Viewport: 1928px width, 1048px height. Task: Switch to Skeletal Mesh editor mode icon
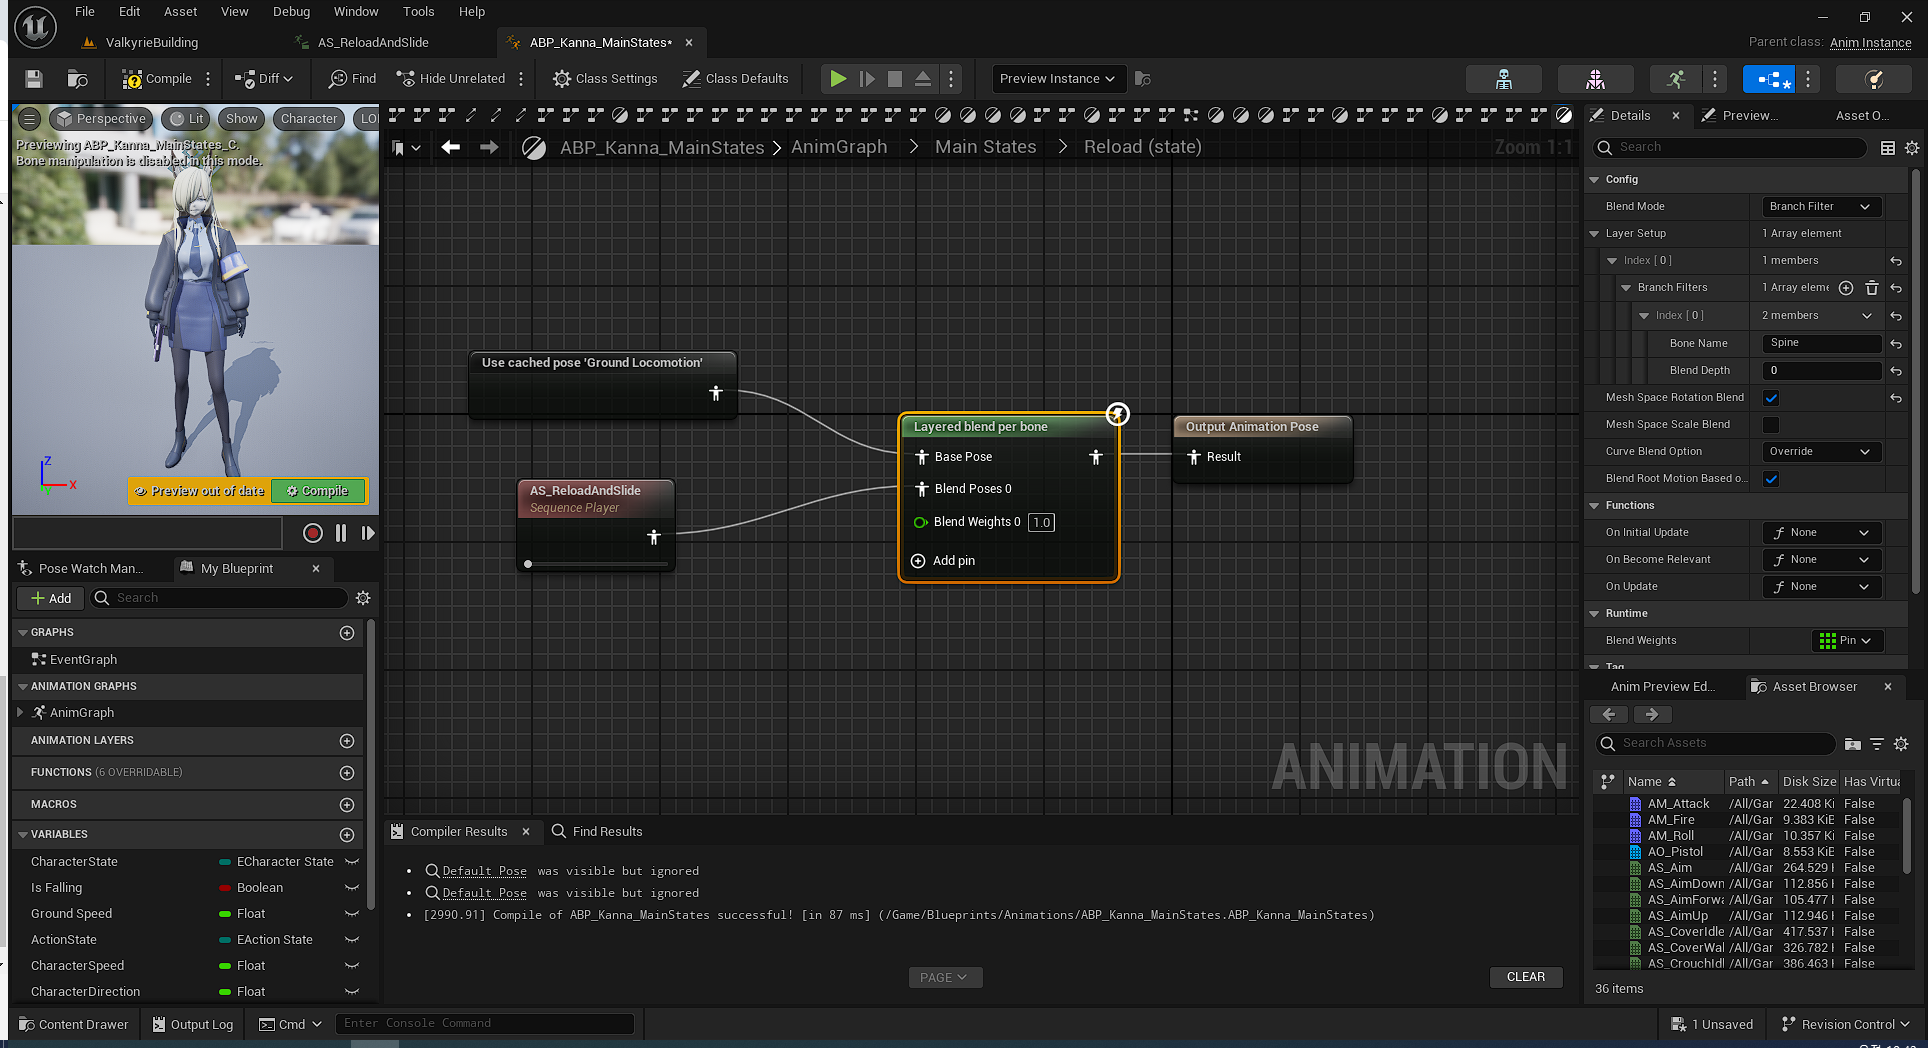[1595, 79]
